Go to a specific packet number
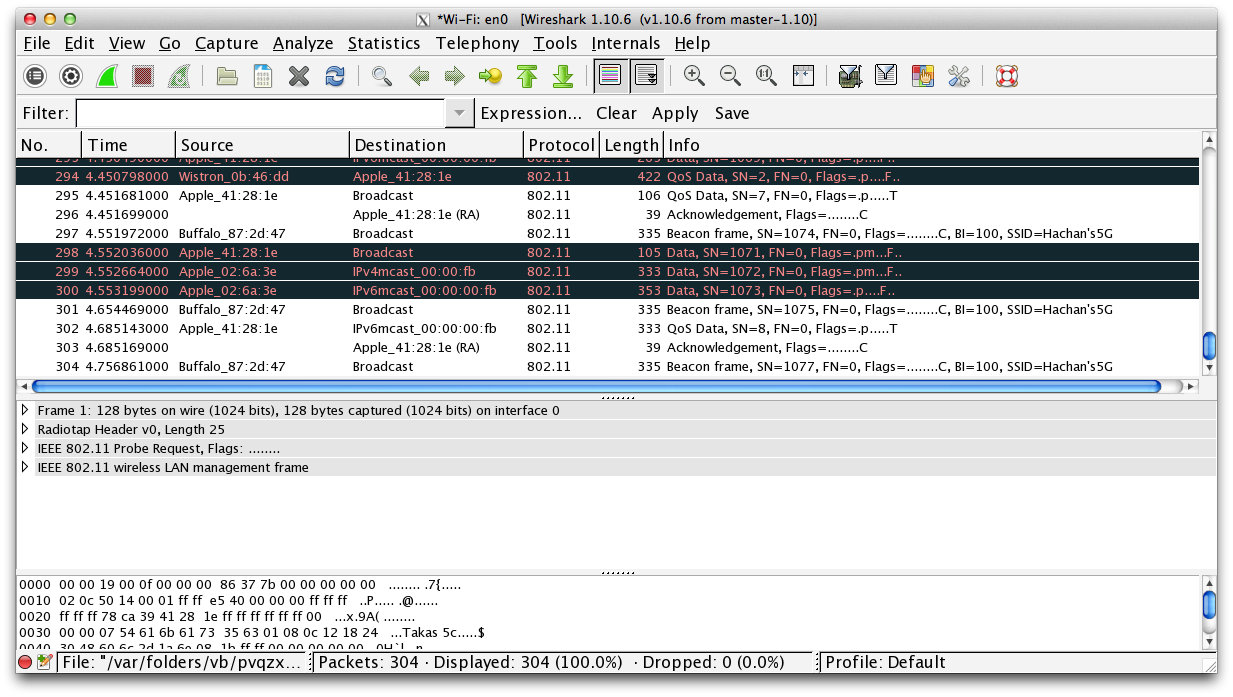 coord(491,76)
